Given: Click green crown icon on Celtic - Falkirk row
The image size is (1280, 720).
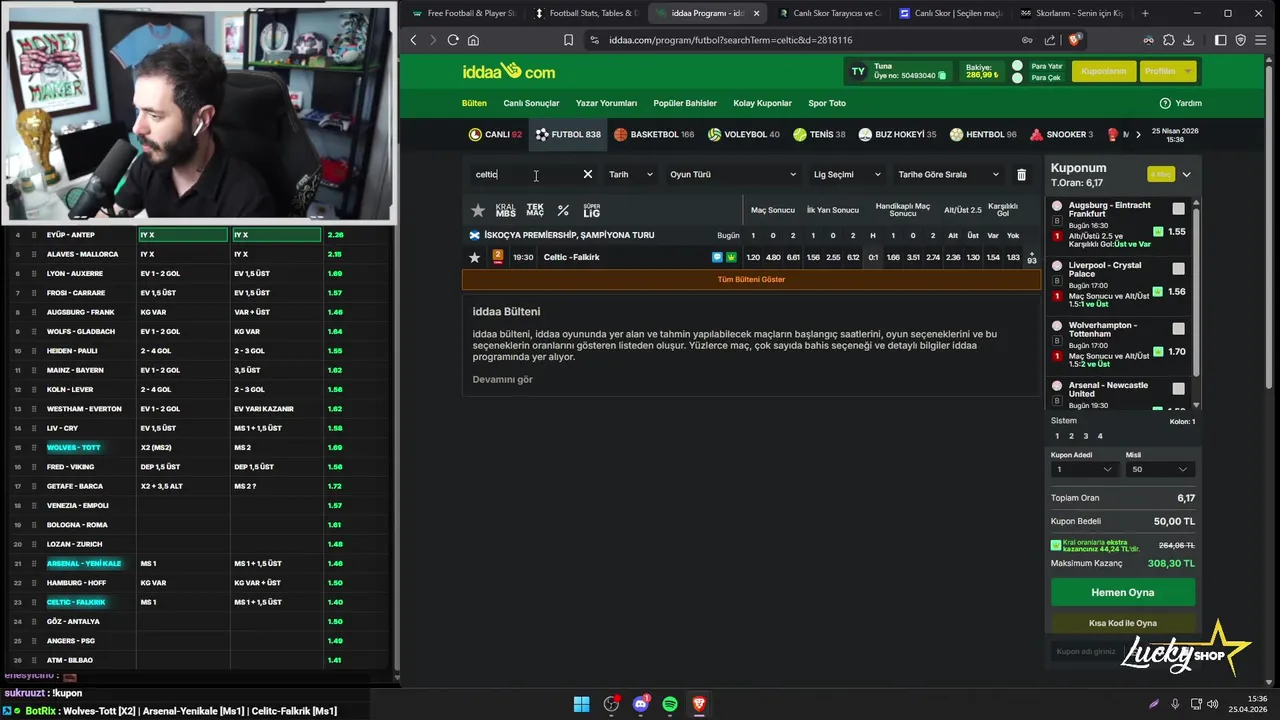Looking at the screenshot, I should pos(731,257).
